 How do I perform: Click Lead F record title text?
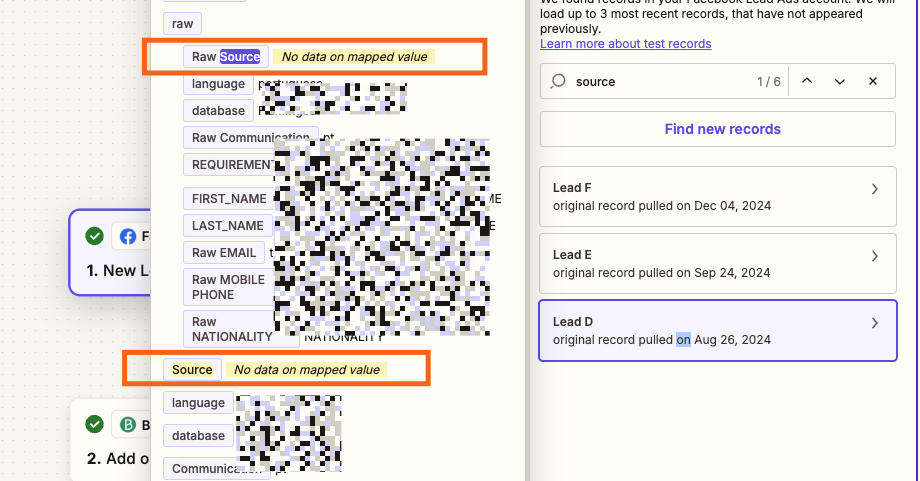tap(572, 188)
